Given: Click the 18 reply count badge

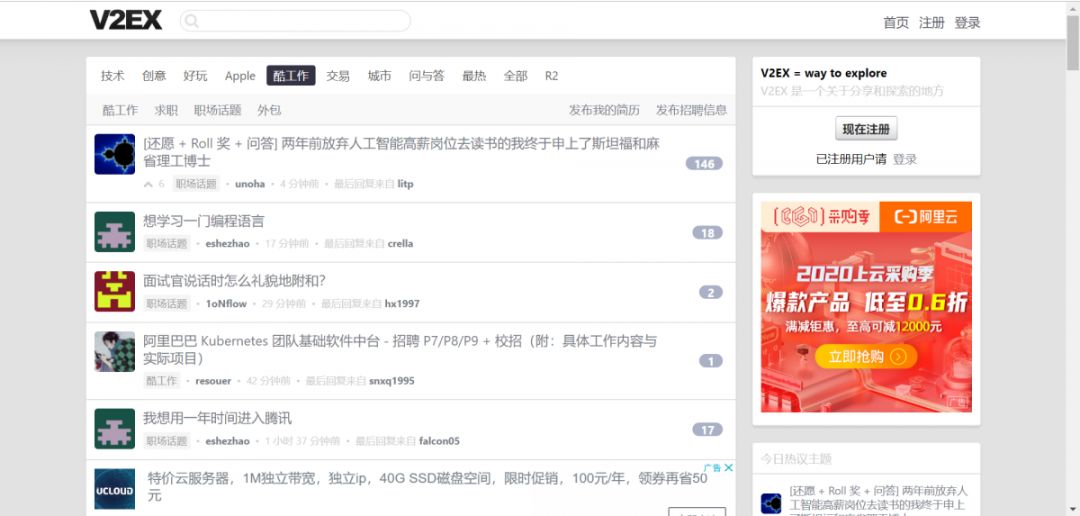Looking at the screenshot, I should [707, 233].
